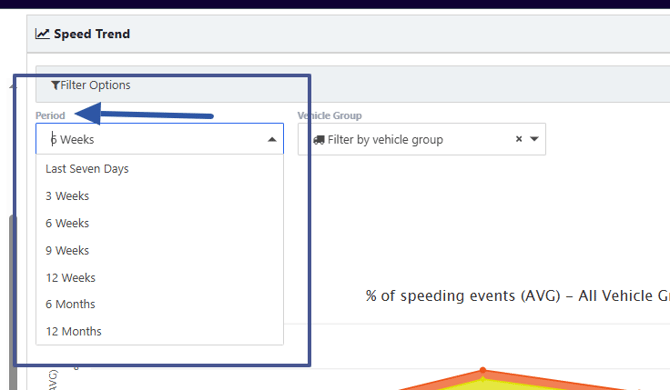Clear the vehicle group filter with the x
670x390 pixels.
519,139
